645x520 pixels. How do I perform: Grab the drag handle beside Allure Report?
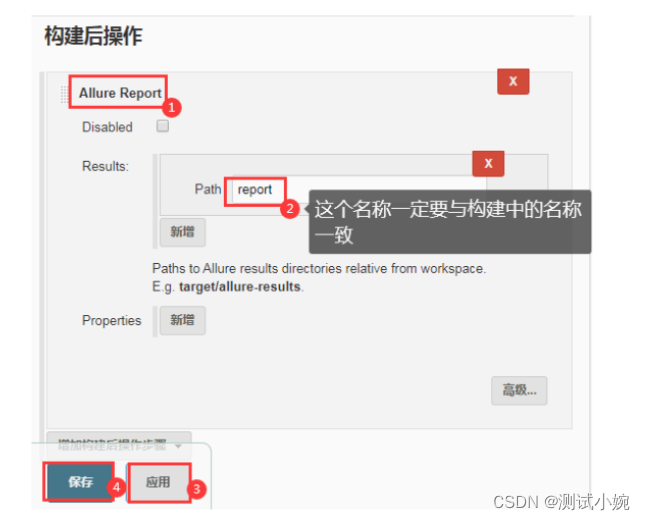pos(65,94)
